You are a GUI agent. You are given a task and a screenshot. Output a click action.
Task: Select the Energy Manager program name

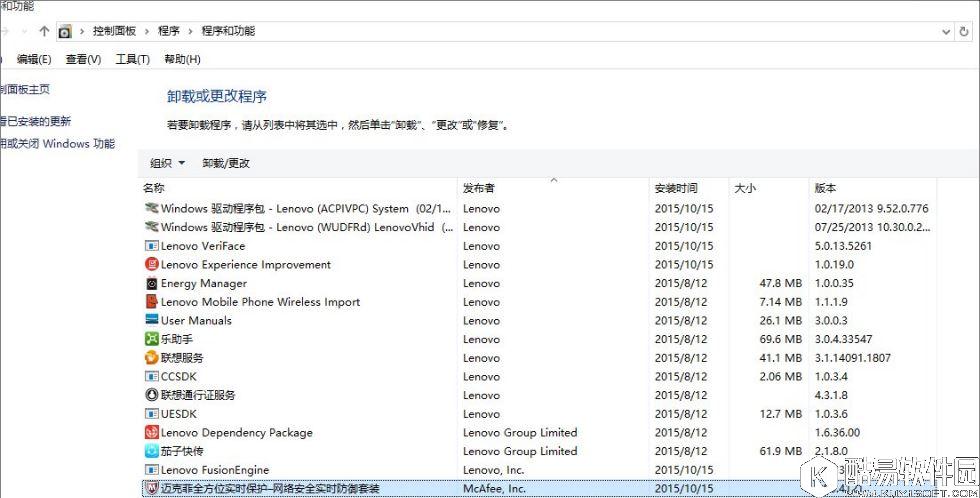204,283
